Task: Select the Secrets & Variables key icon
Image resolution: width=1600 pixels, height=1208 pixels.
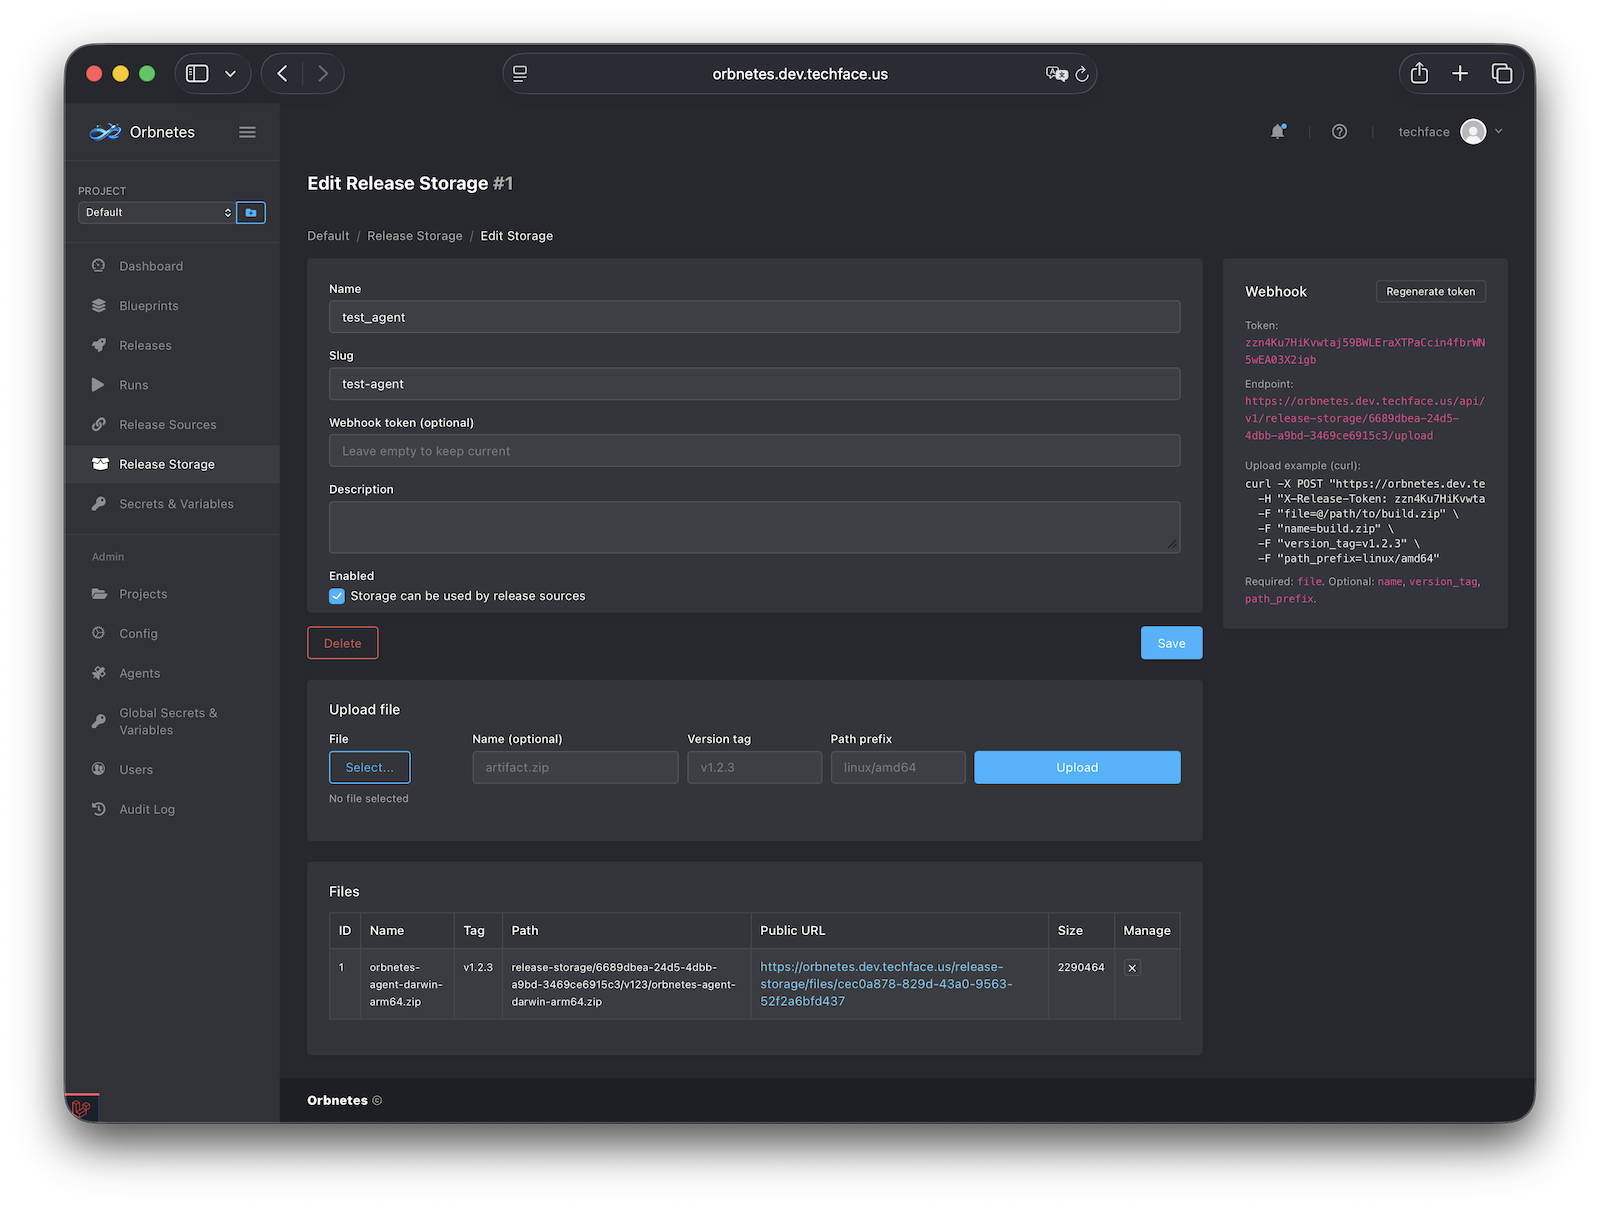Action: [x=98, y=503]
